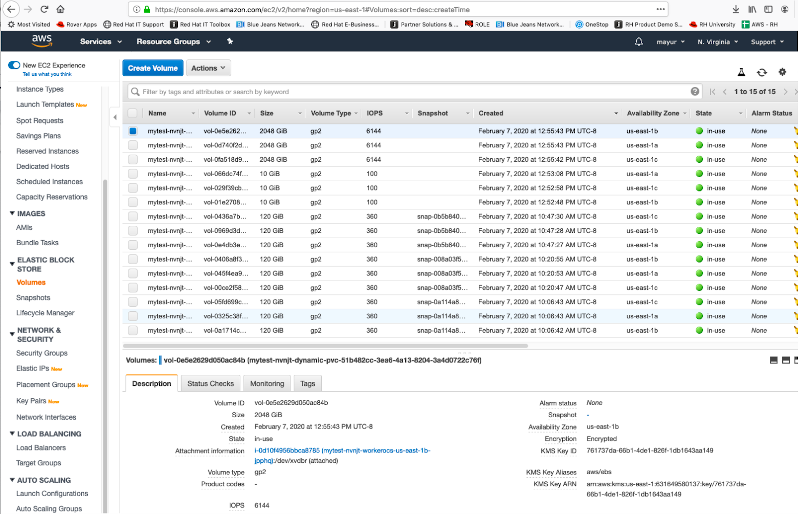Open the Services dropdown menu
Image resolution: width=800 pixels, height=514 pixels.
pos(101,41)
